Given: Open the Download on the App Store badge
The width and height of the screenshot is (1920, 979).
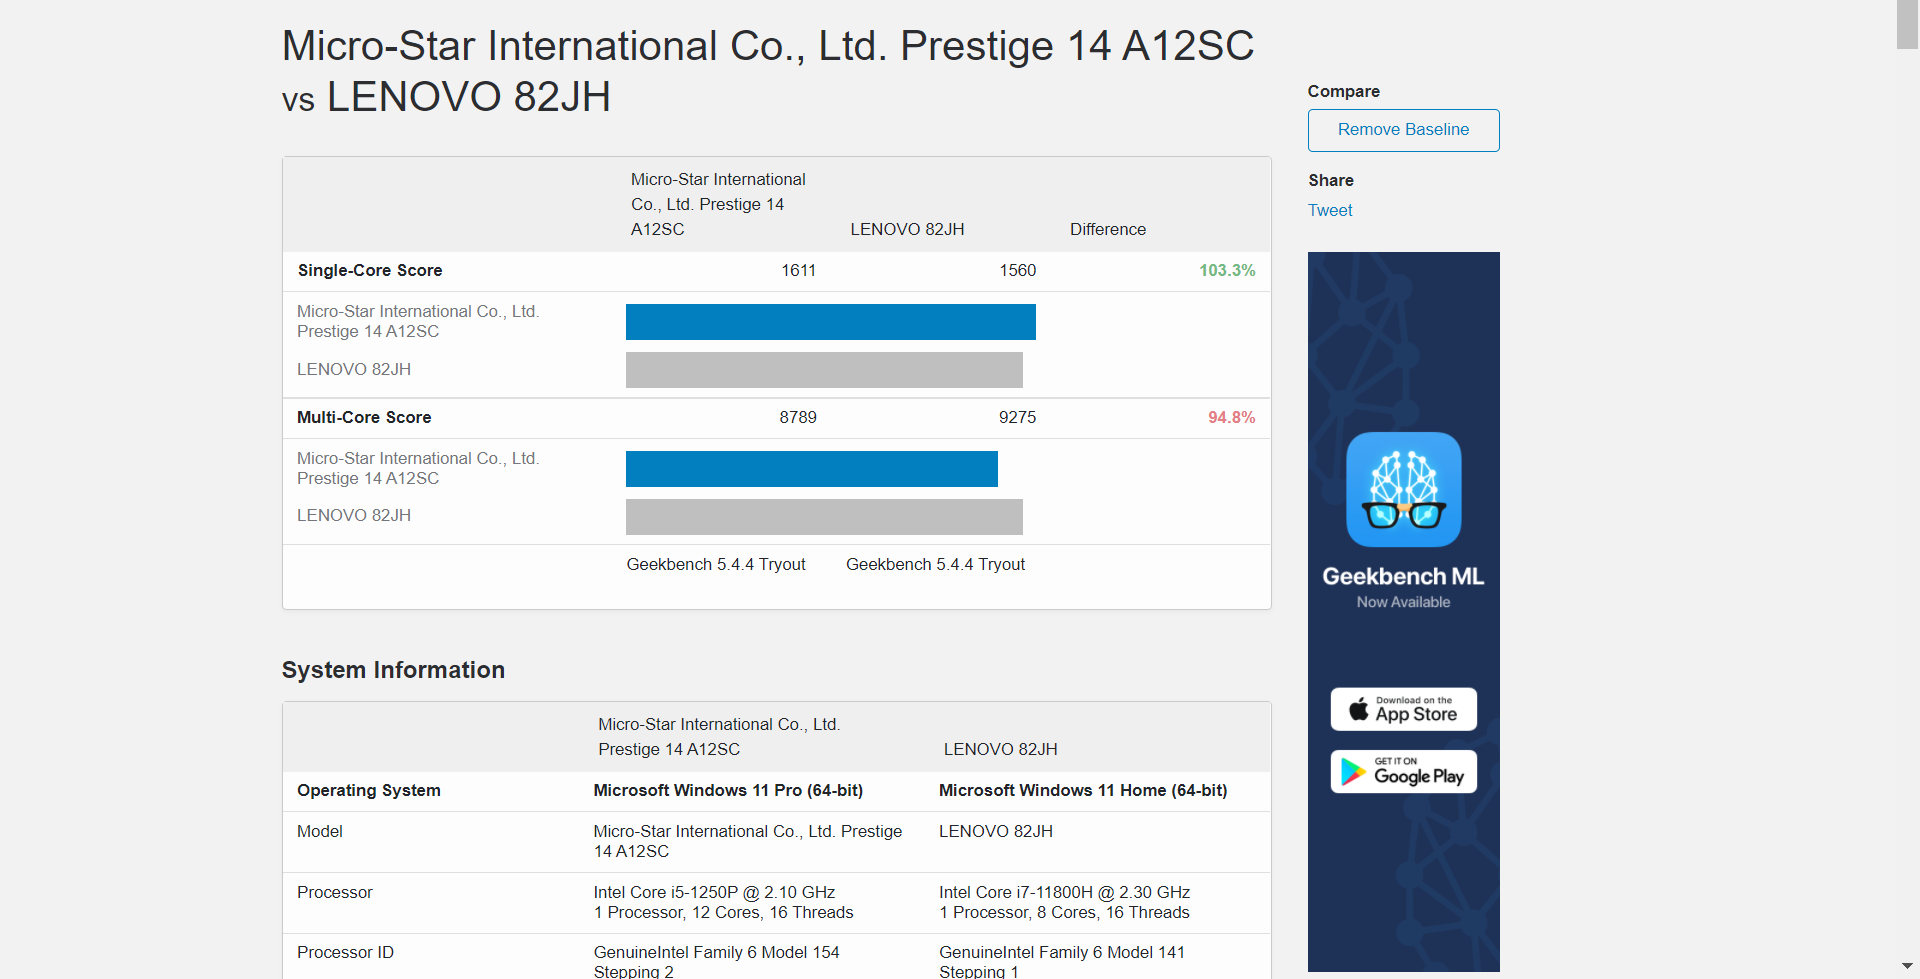Looking at the screenshot, I should 1403,709.
